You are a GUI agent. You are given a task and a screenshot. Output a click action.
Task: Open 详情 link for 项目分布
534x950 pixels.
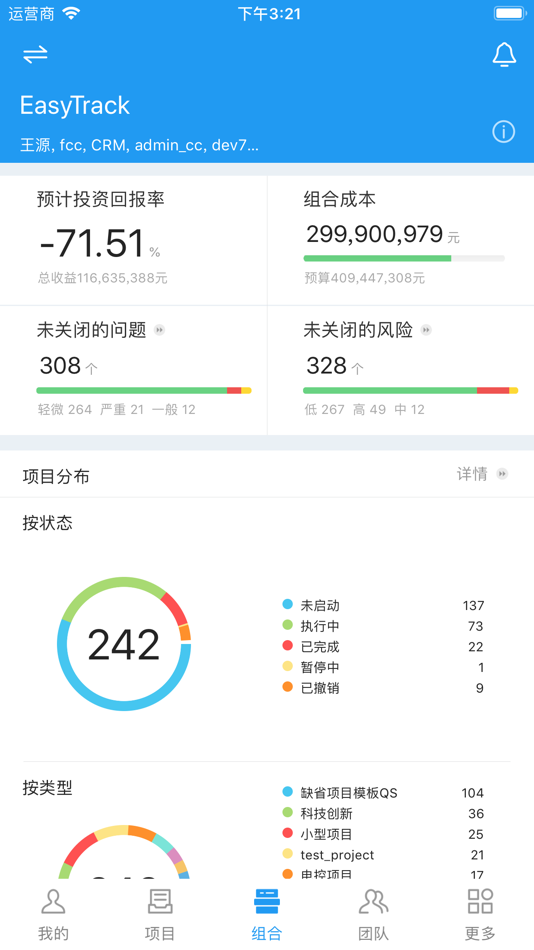click(x=472, y=474)
